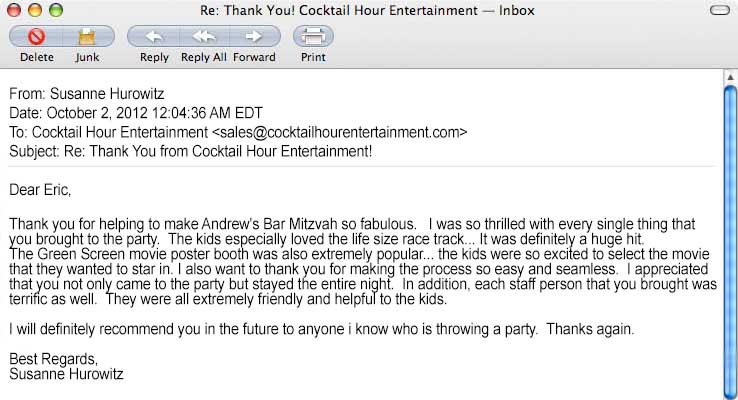Click the Reply arrow button

pos(154,37)
